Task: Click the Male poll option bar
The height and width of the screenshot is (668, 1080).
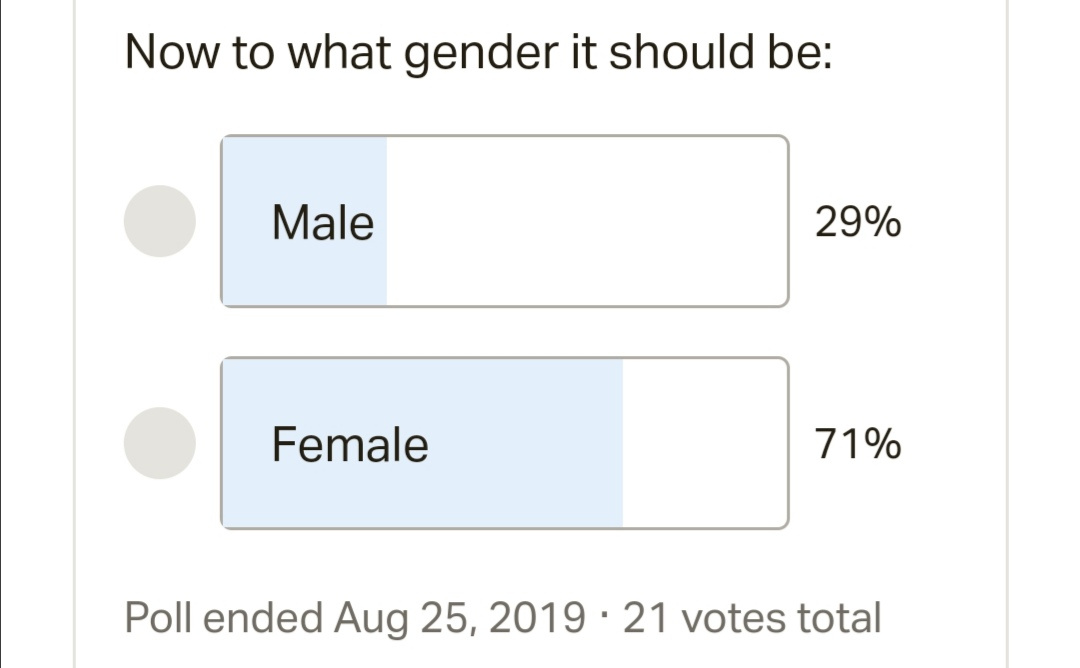Action: tap(504, 221)
